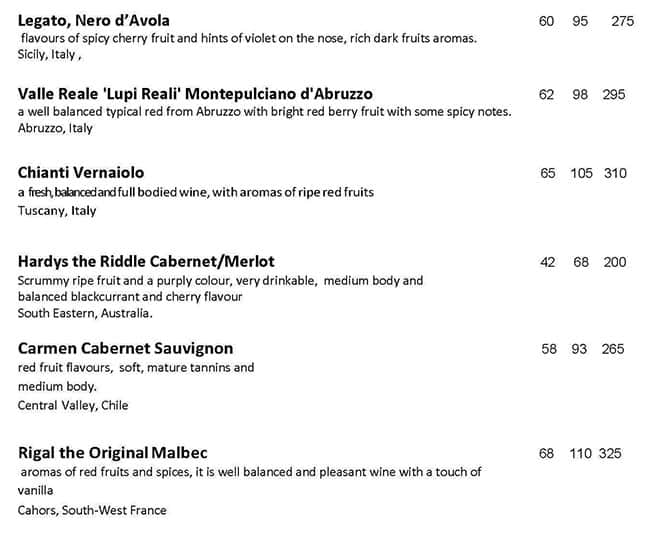Click the Chianti Vernaiolo wine name
Screen dimensions: 650x547
(81, 173)
